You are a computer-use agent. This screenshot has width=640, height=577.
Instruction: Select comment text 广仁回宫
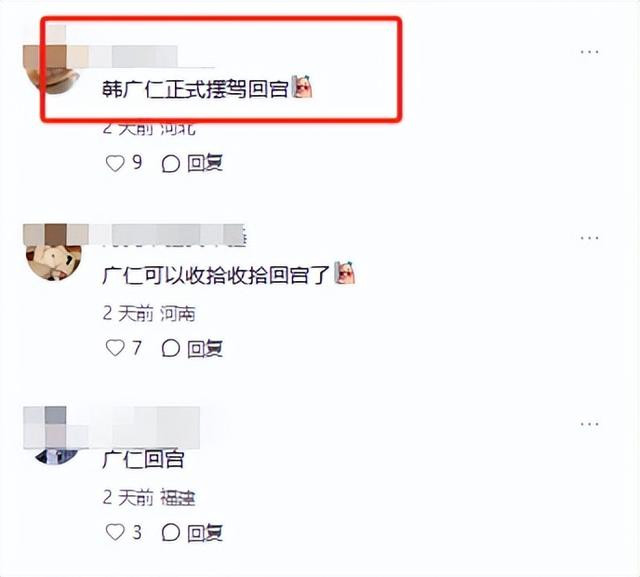point(143,460)
